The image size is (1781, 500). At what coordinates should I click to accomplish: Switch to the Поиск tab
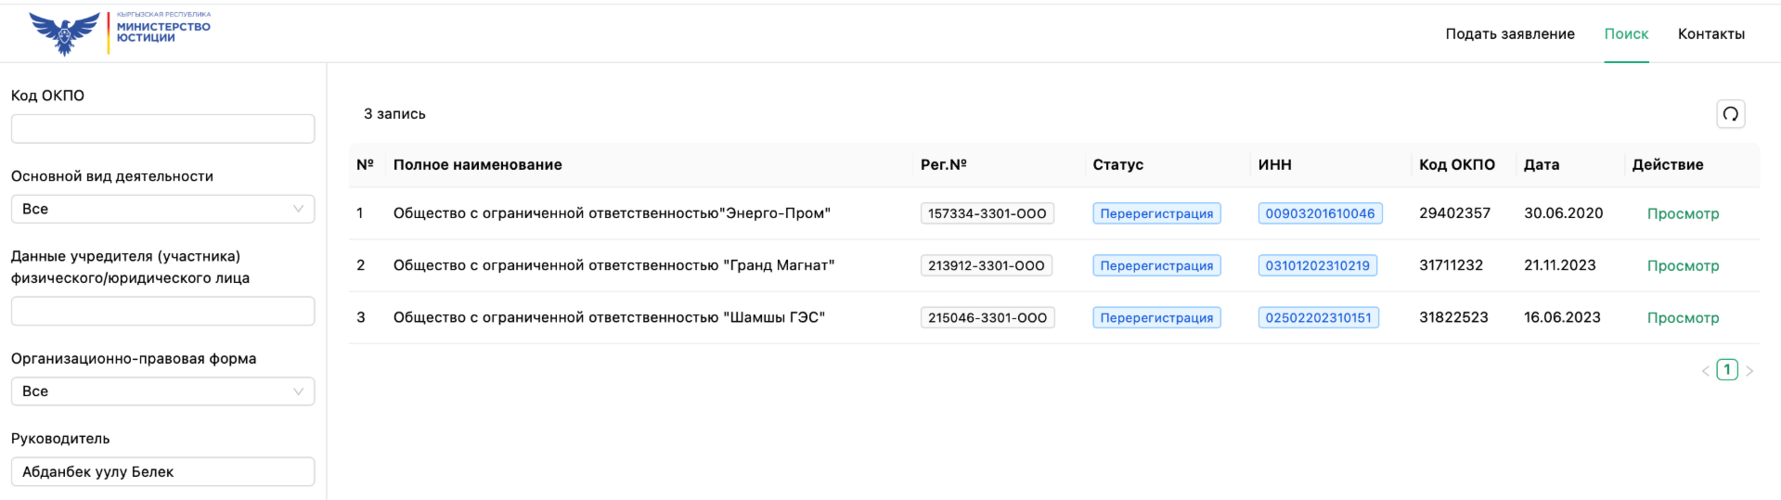1626,34
